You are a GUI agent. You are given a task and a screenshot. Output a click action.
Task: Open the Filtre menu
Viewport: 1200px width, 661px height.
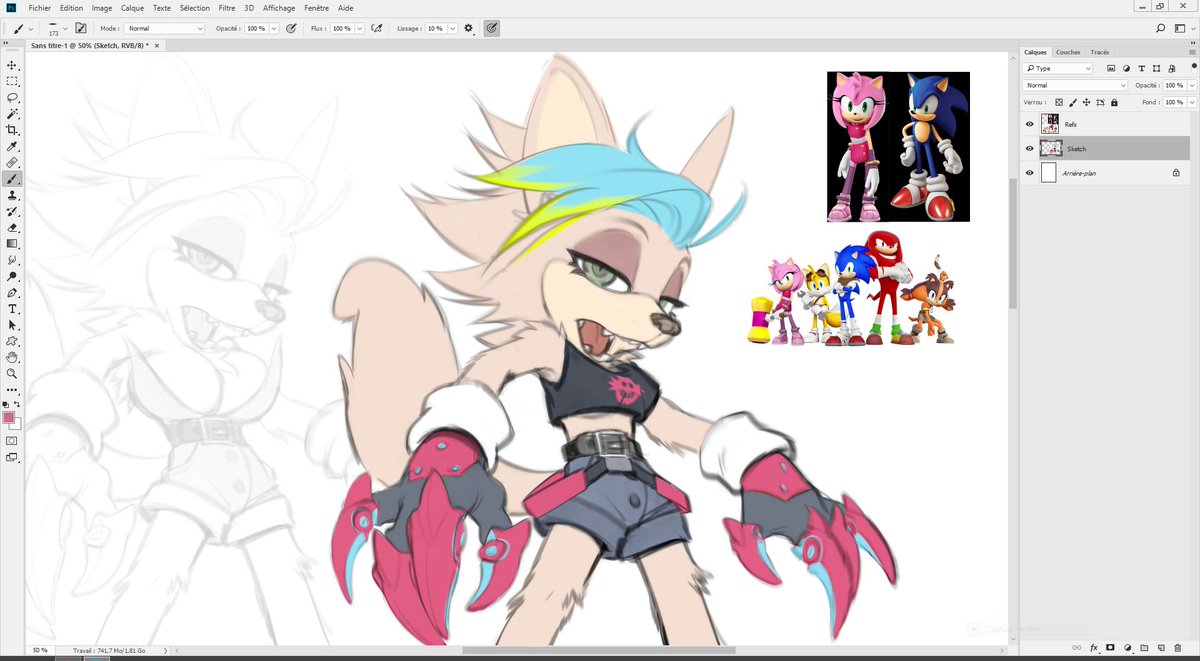click(227, 7)
